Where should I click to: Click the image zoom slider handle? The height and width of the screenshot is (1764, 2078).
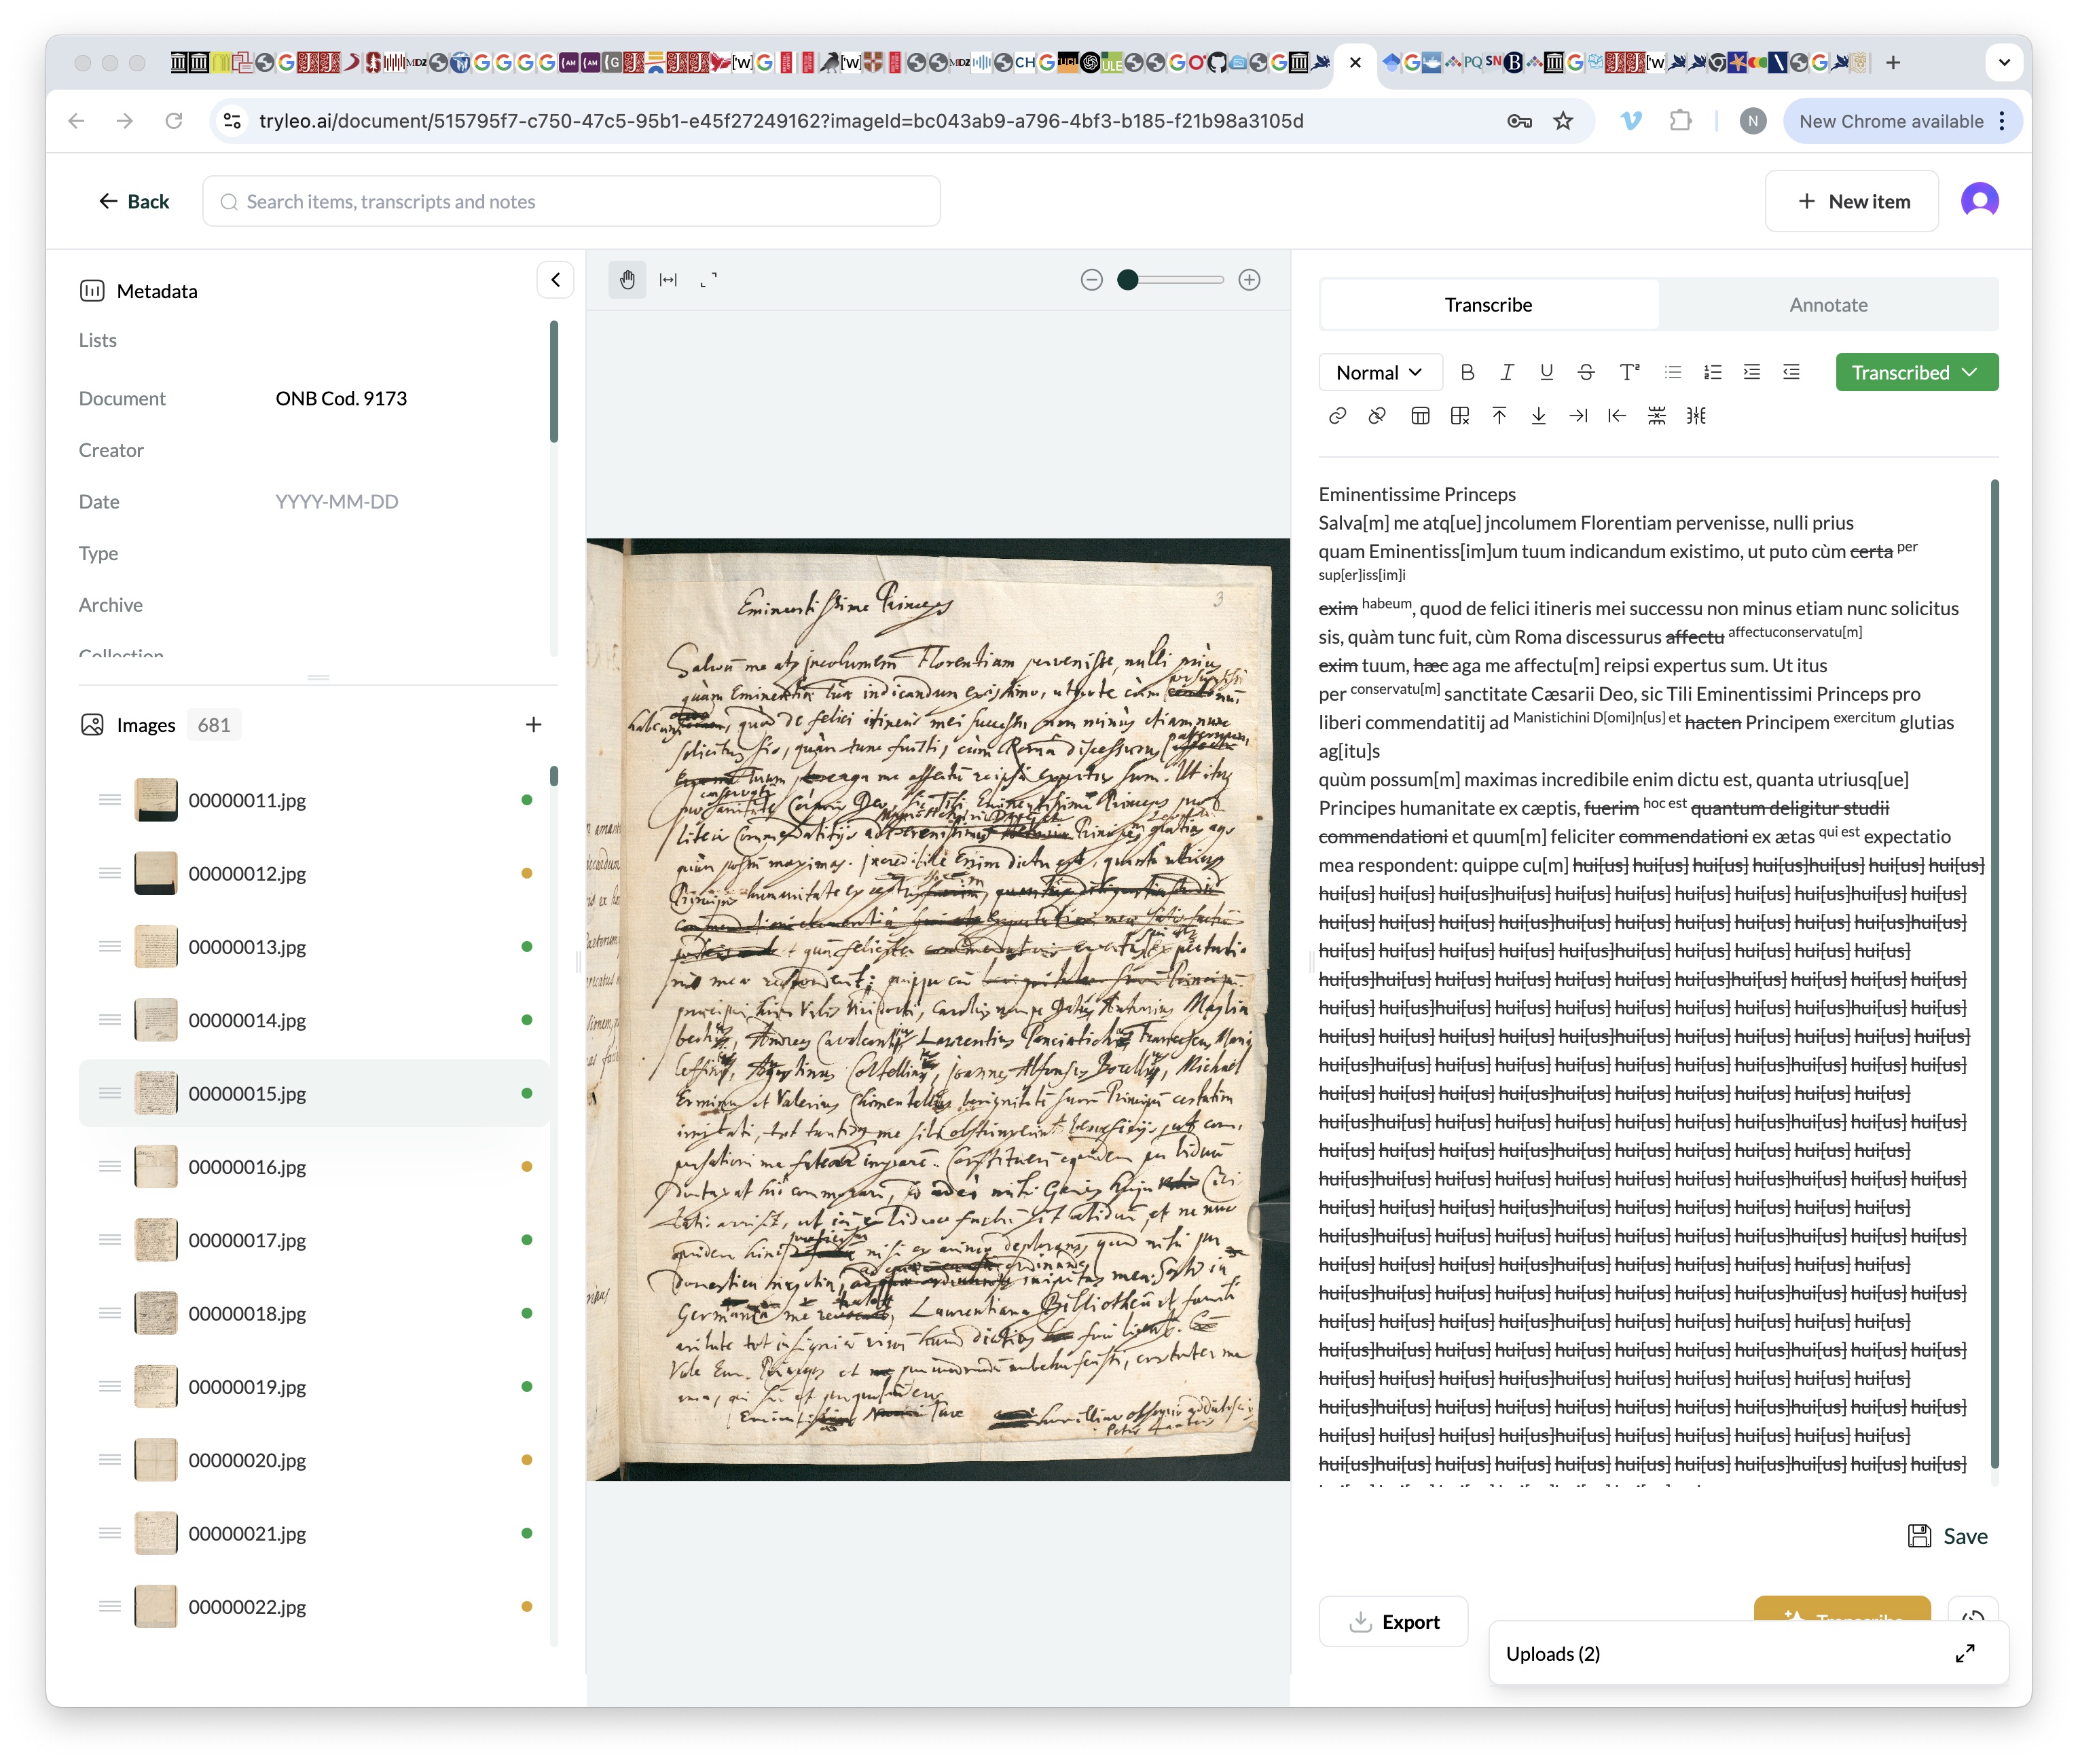click(1128, 280)
